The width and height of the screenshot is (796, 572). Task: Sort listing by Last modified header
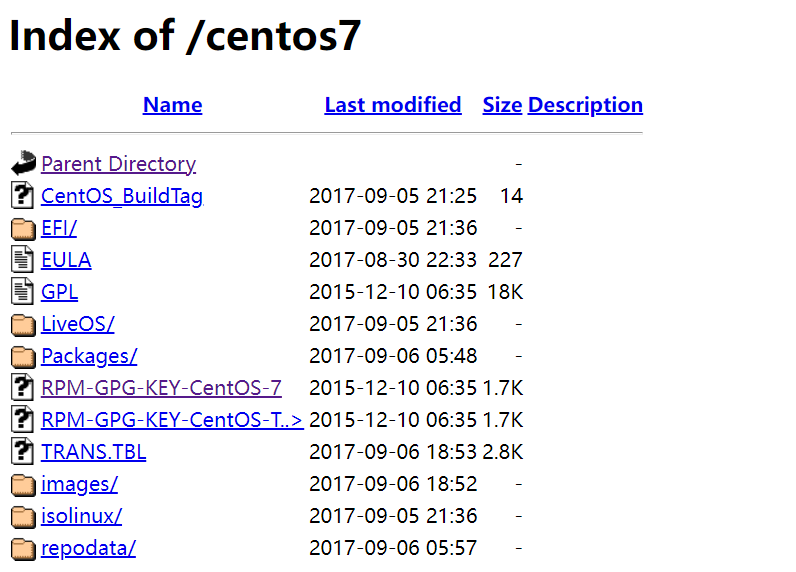click(x=393, y=105)
